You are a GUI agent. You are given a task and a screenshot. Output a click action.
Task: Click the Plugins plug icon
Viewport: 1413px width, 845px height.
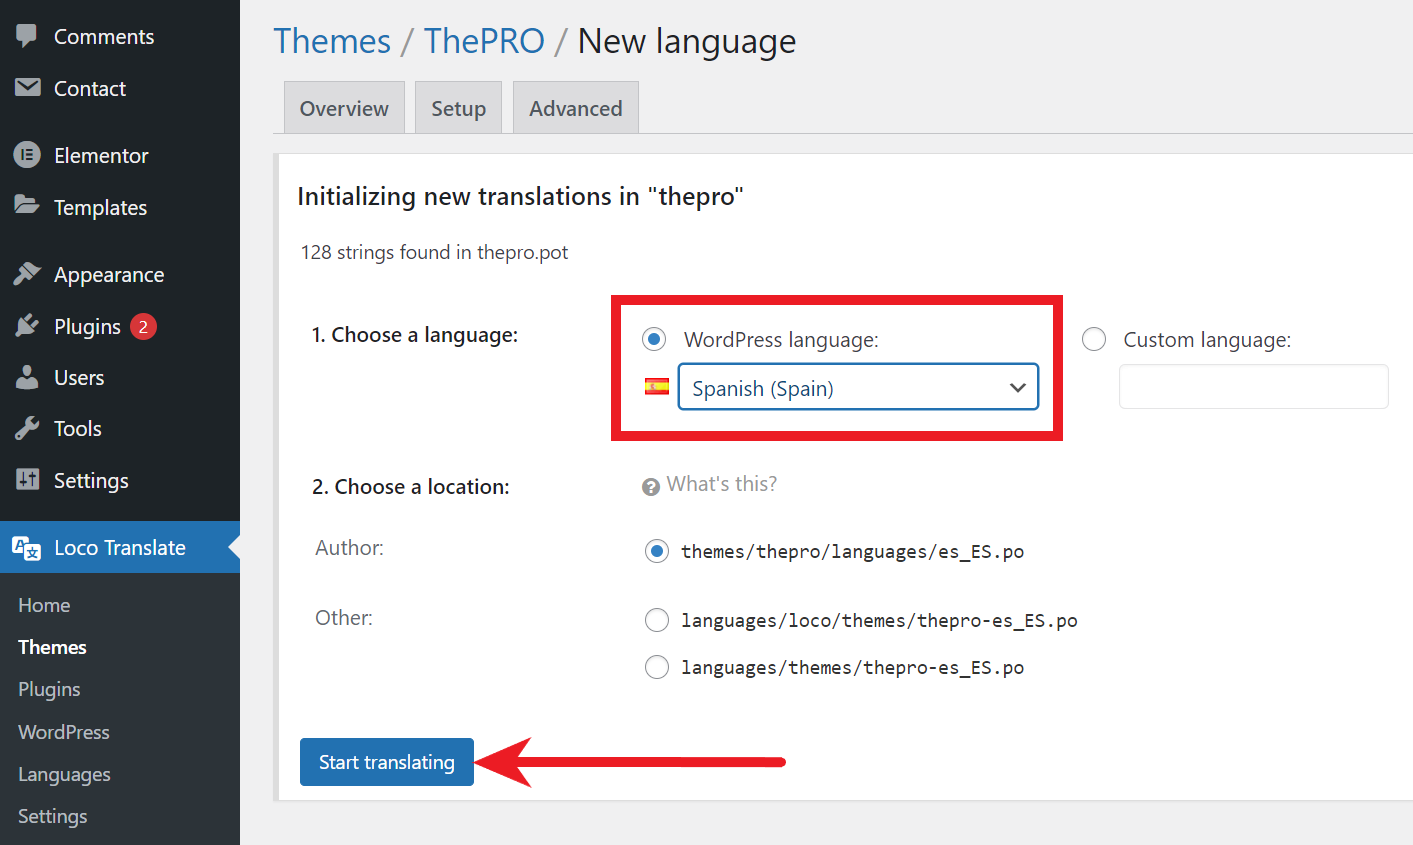coord(27,326)
